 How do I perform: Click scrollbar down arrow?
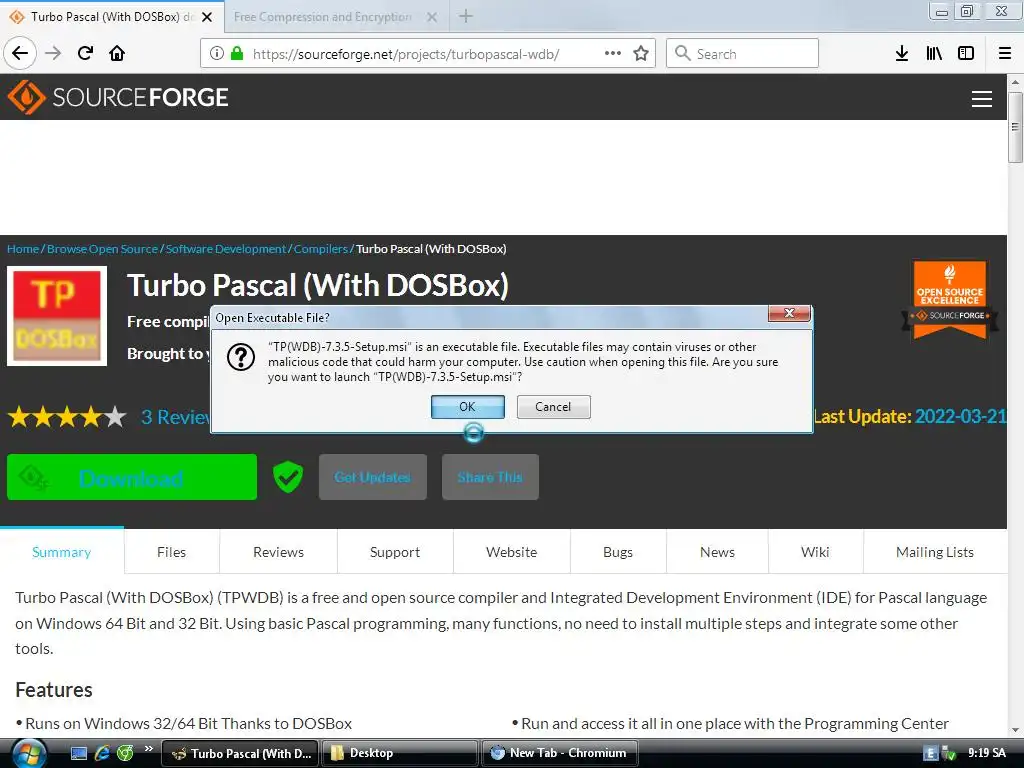click(1015, 730)
